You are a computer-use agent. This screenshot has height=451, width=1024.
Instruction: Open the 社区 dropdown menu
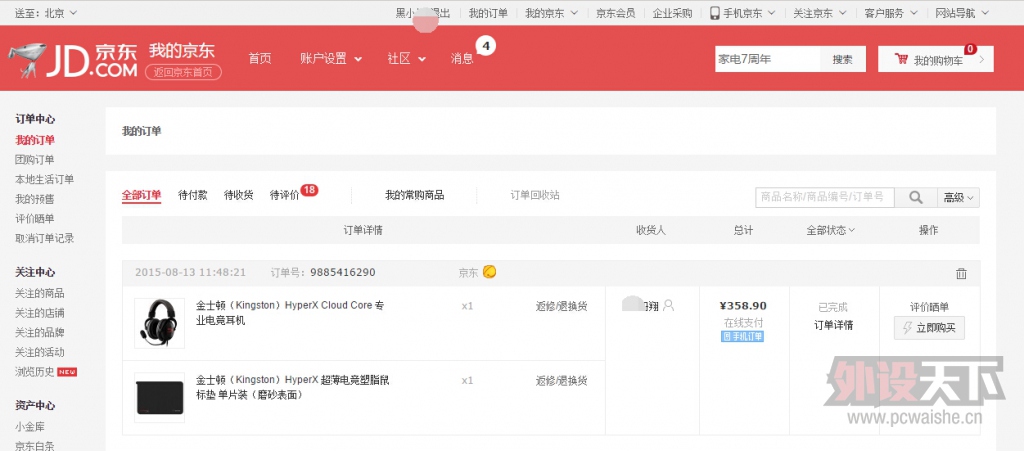point(406,58)
